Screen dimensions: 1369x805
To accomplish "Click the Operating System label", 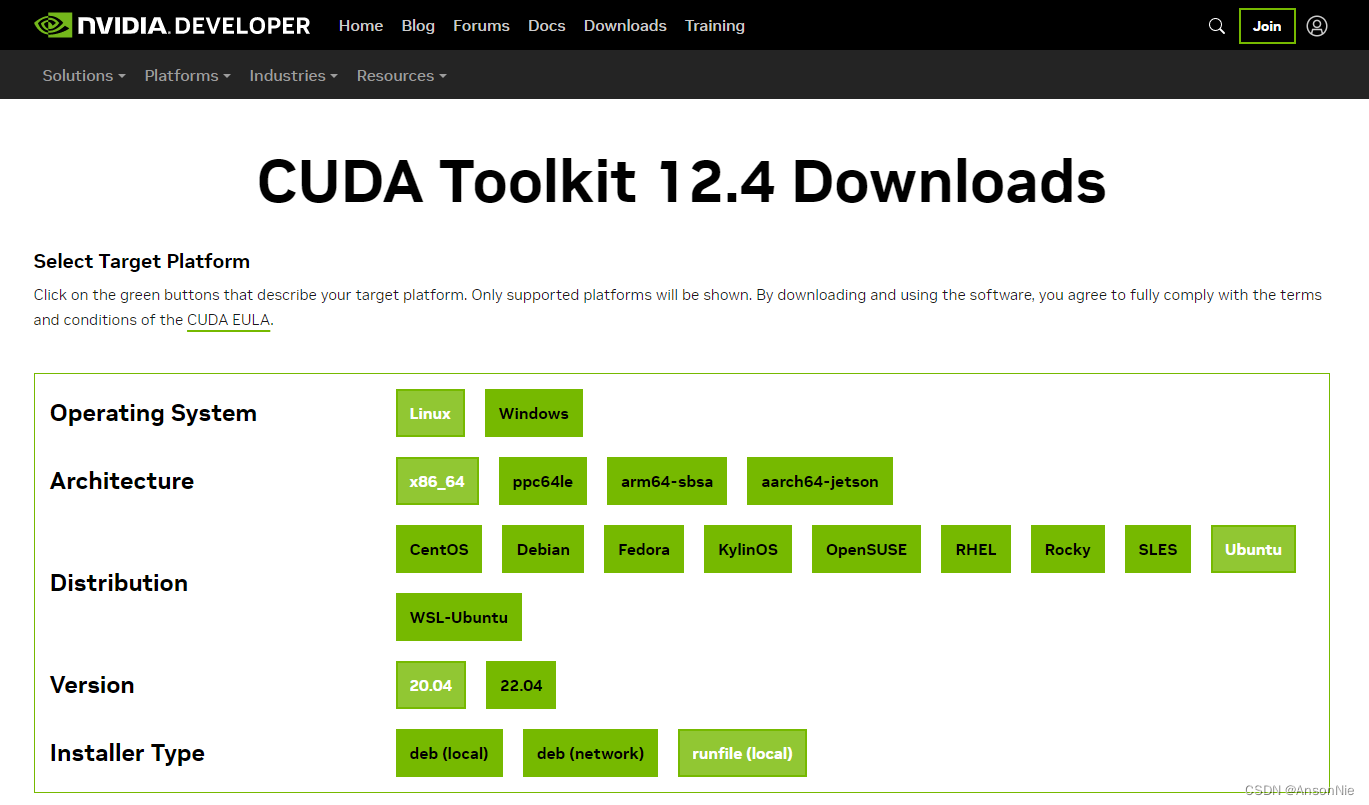I will pos(153,413).
